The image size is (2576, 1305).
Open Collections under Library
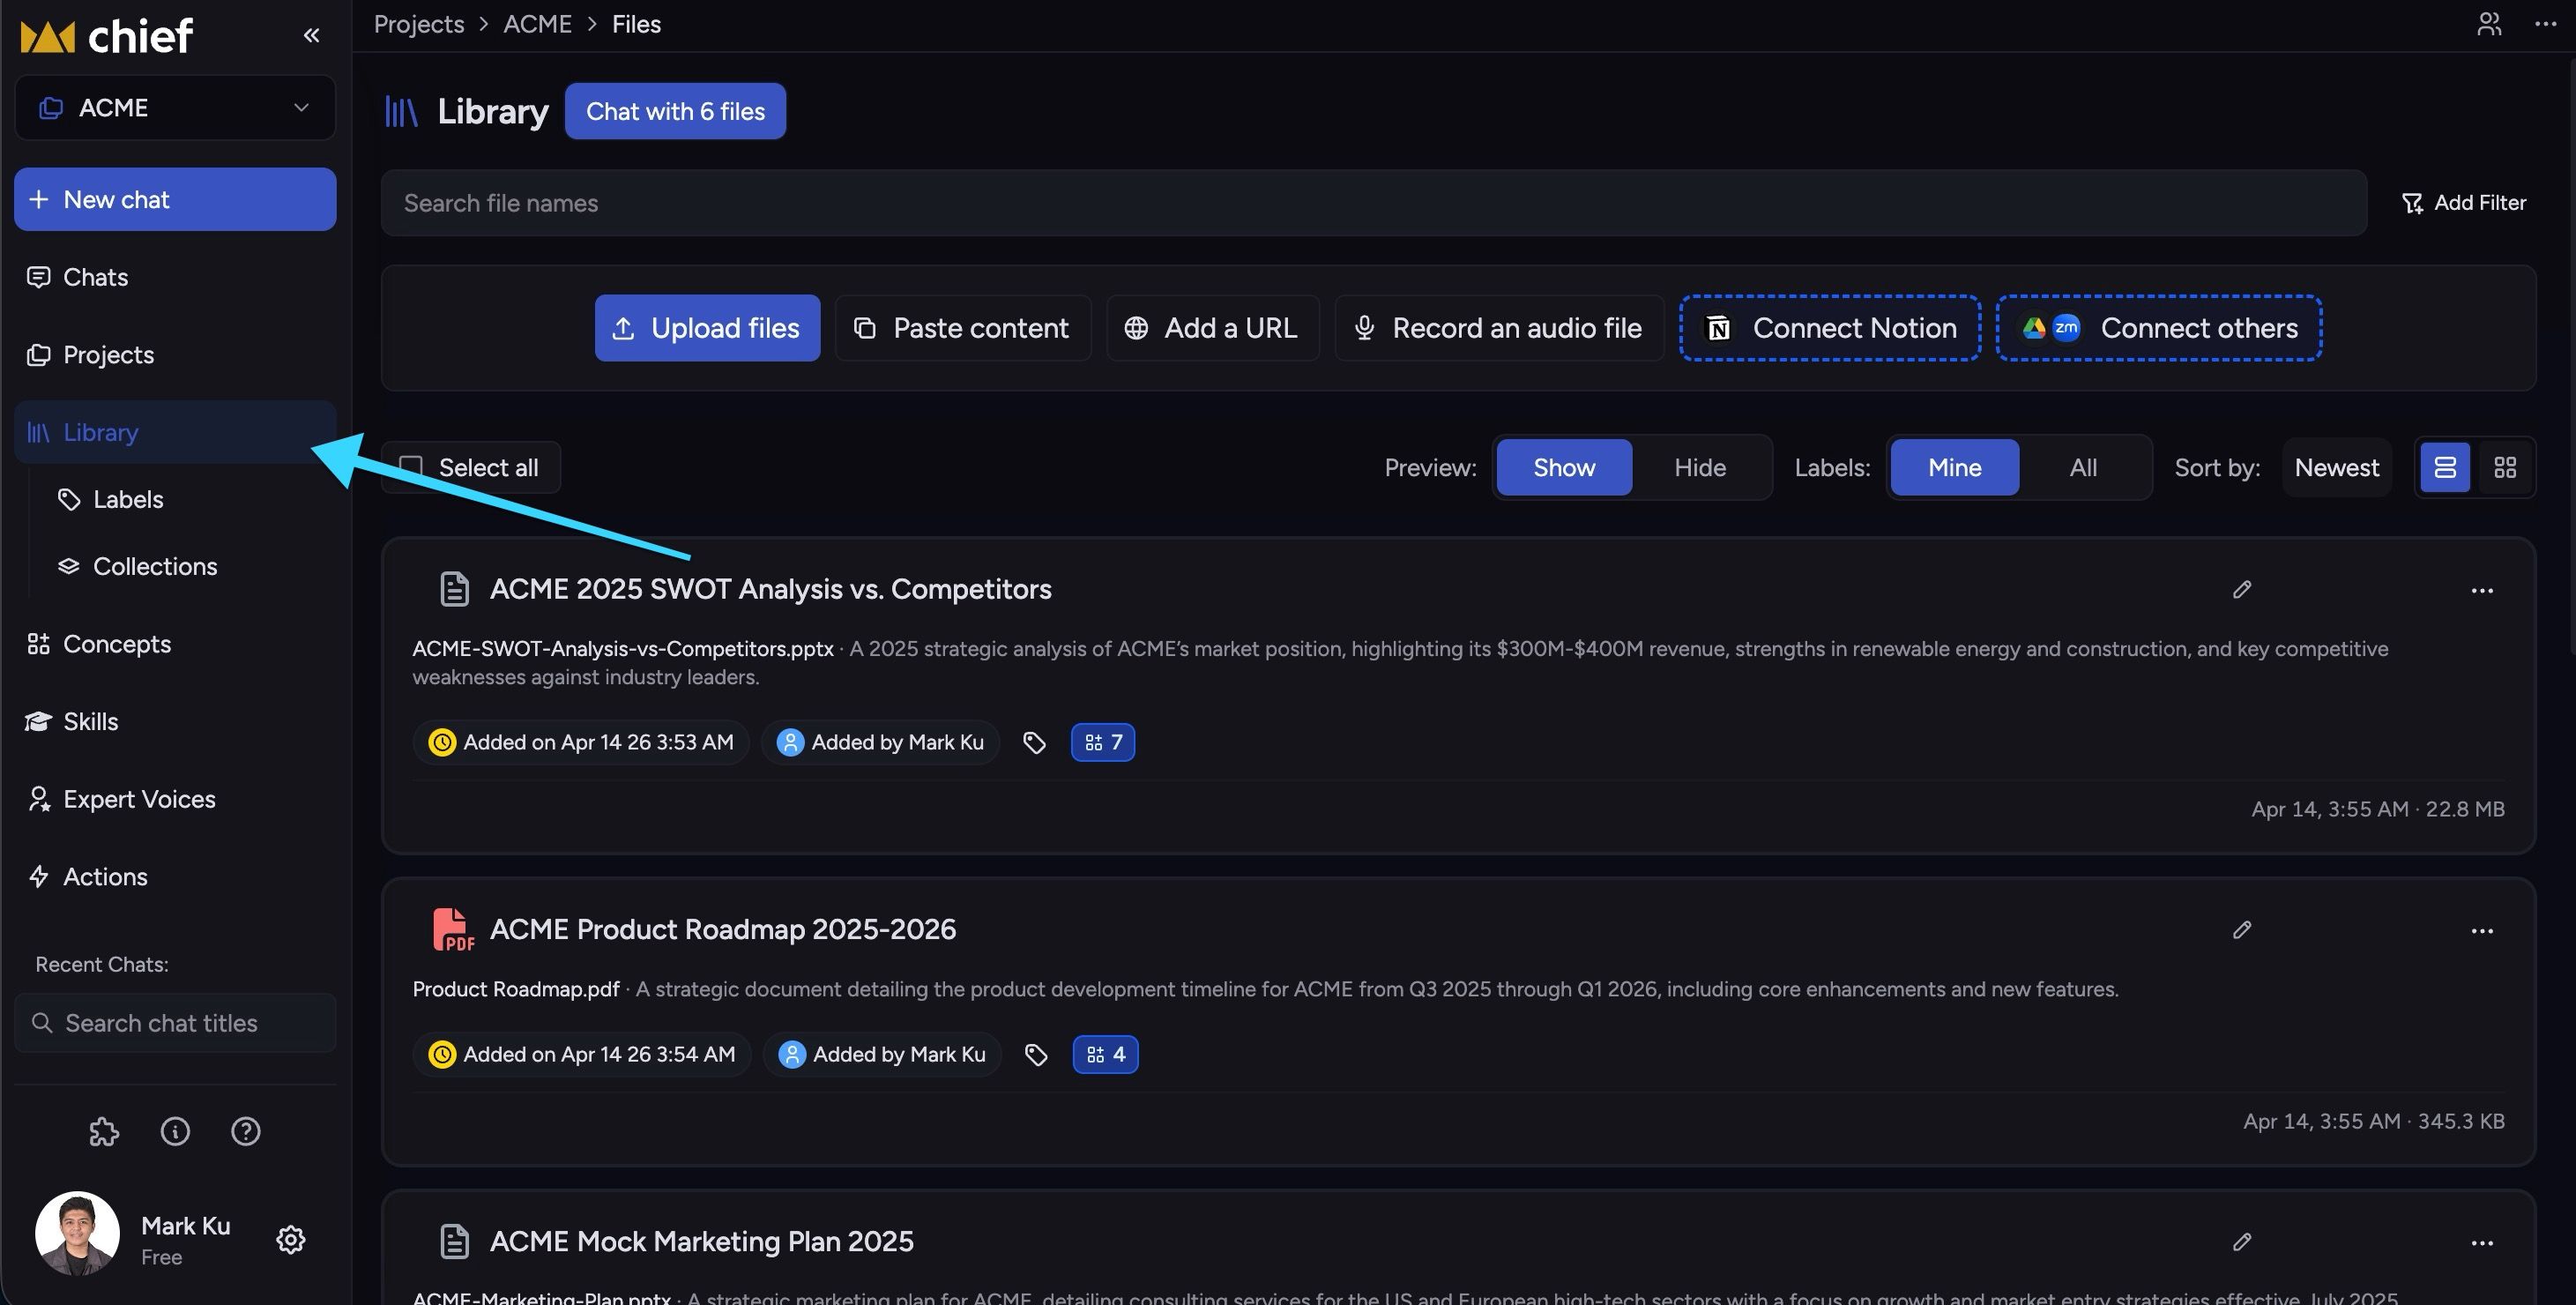click(190, 566)
